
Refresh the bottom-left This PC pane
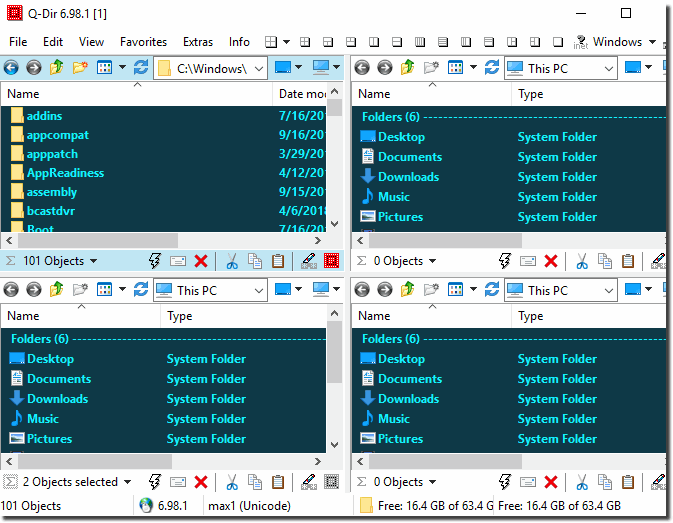141,290
